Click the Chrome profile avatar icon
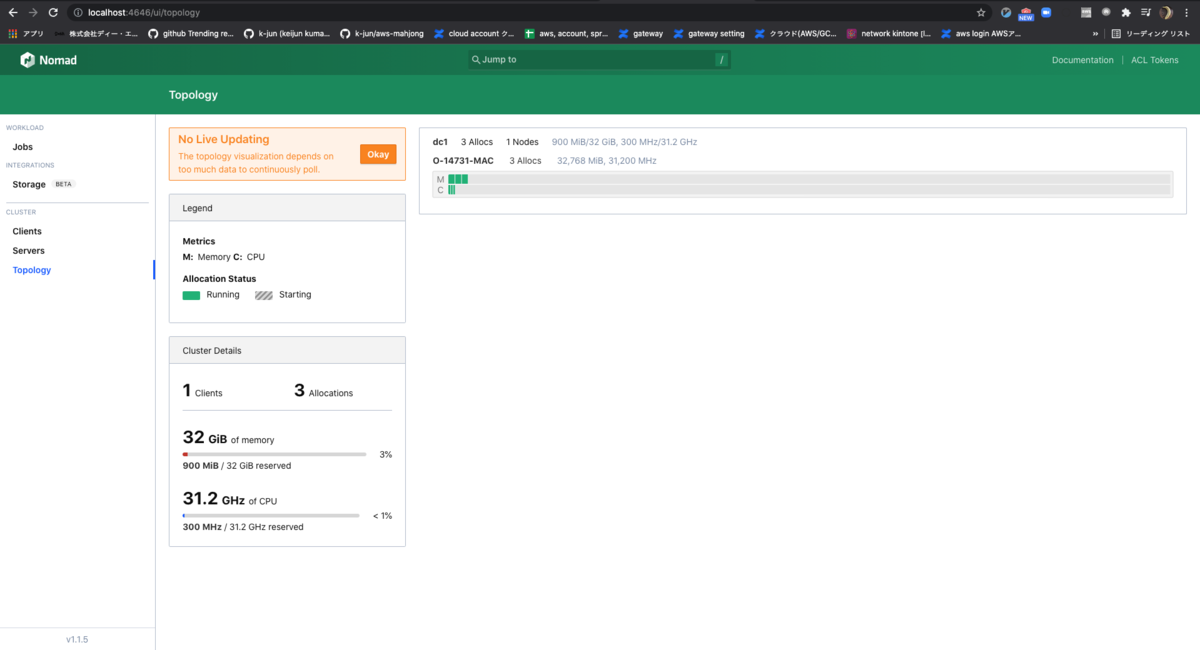This screenshot has width=1200, height=650. [x=1166, y=13]
